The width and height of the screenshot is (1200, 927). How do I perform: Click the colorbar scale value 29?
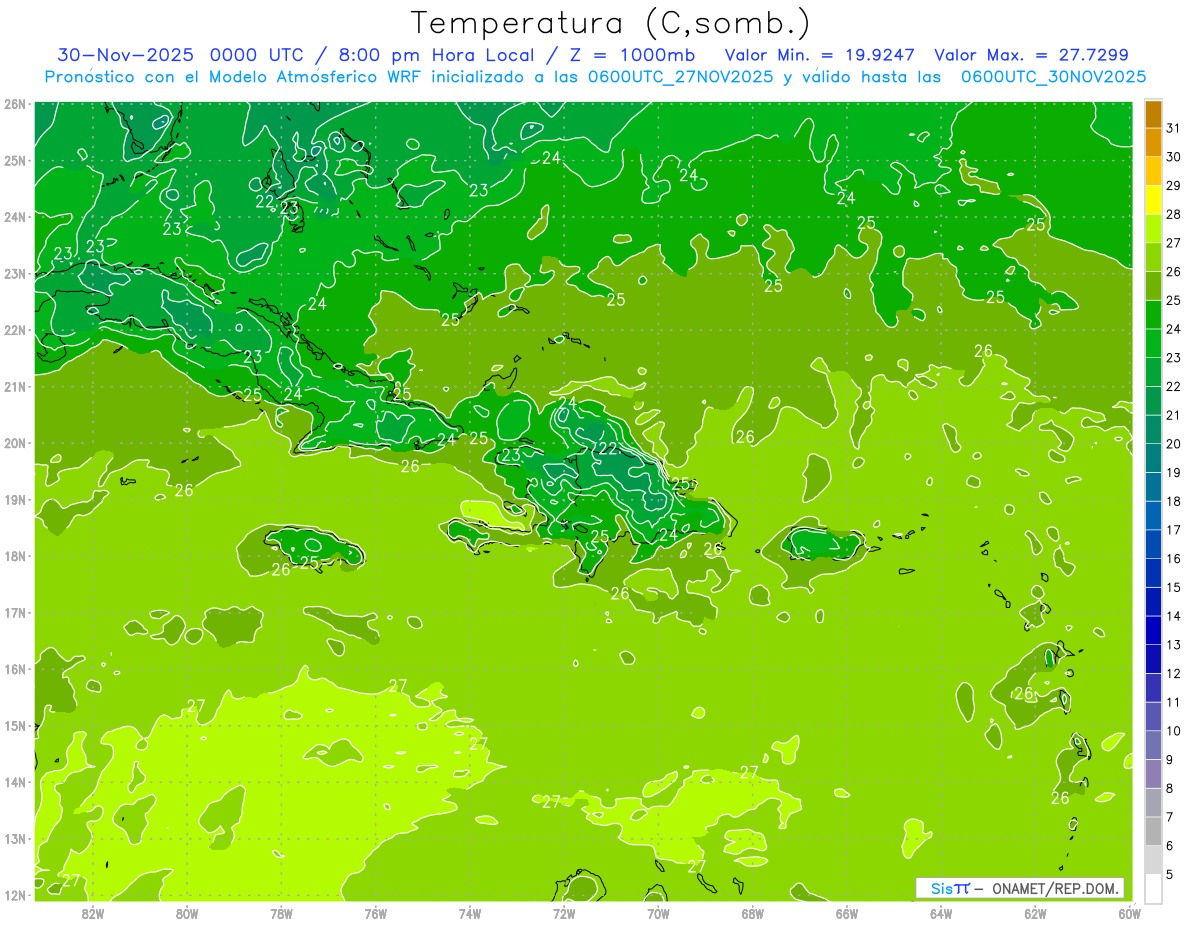[x=1174, y=186]
